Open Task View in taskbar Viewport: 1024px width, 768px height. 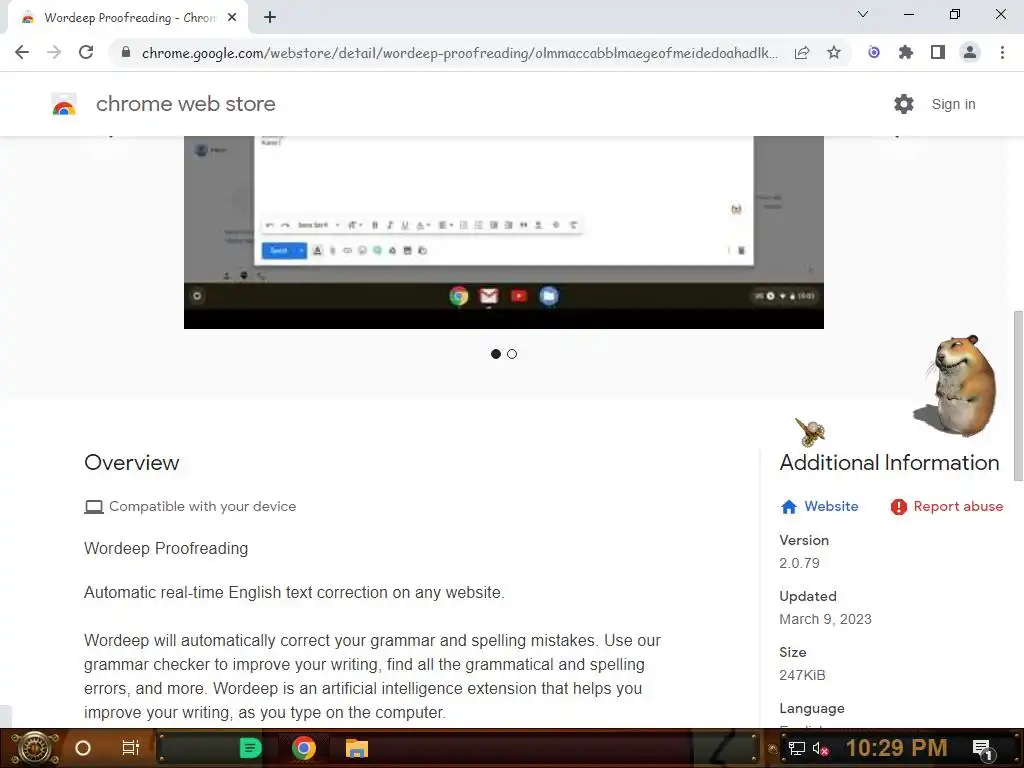(x=131, y=748)
